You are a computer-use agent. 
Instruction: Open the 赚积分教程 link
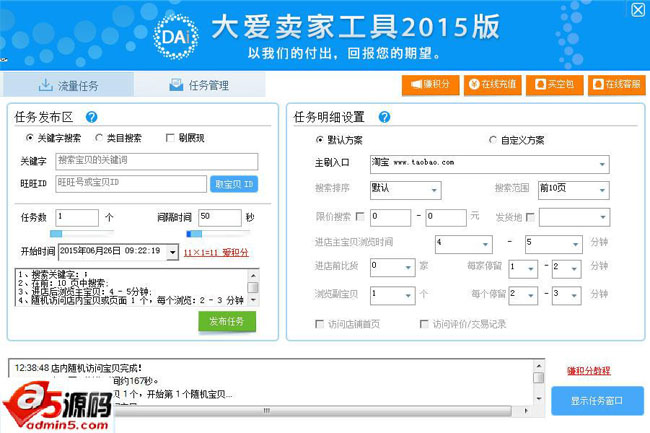click(589, 370)
